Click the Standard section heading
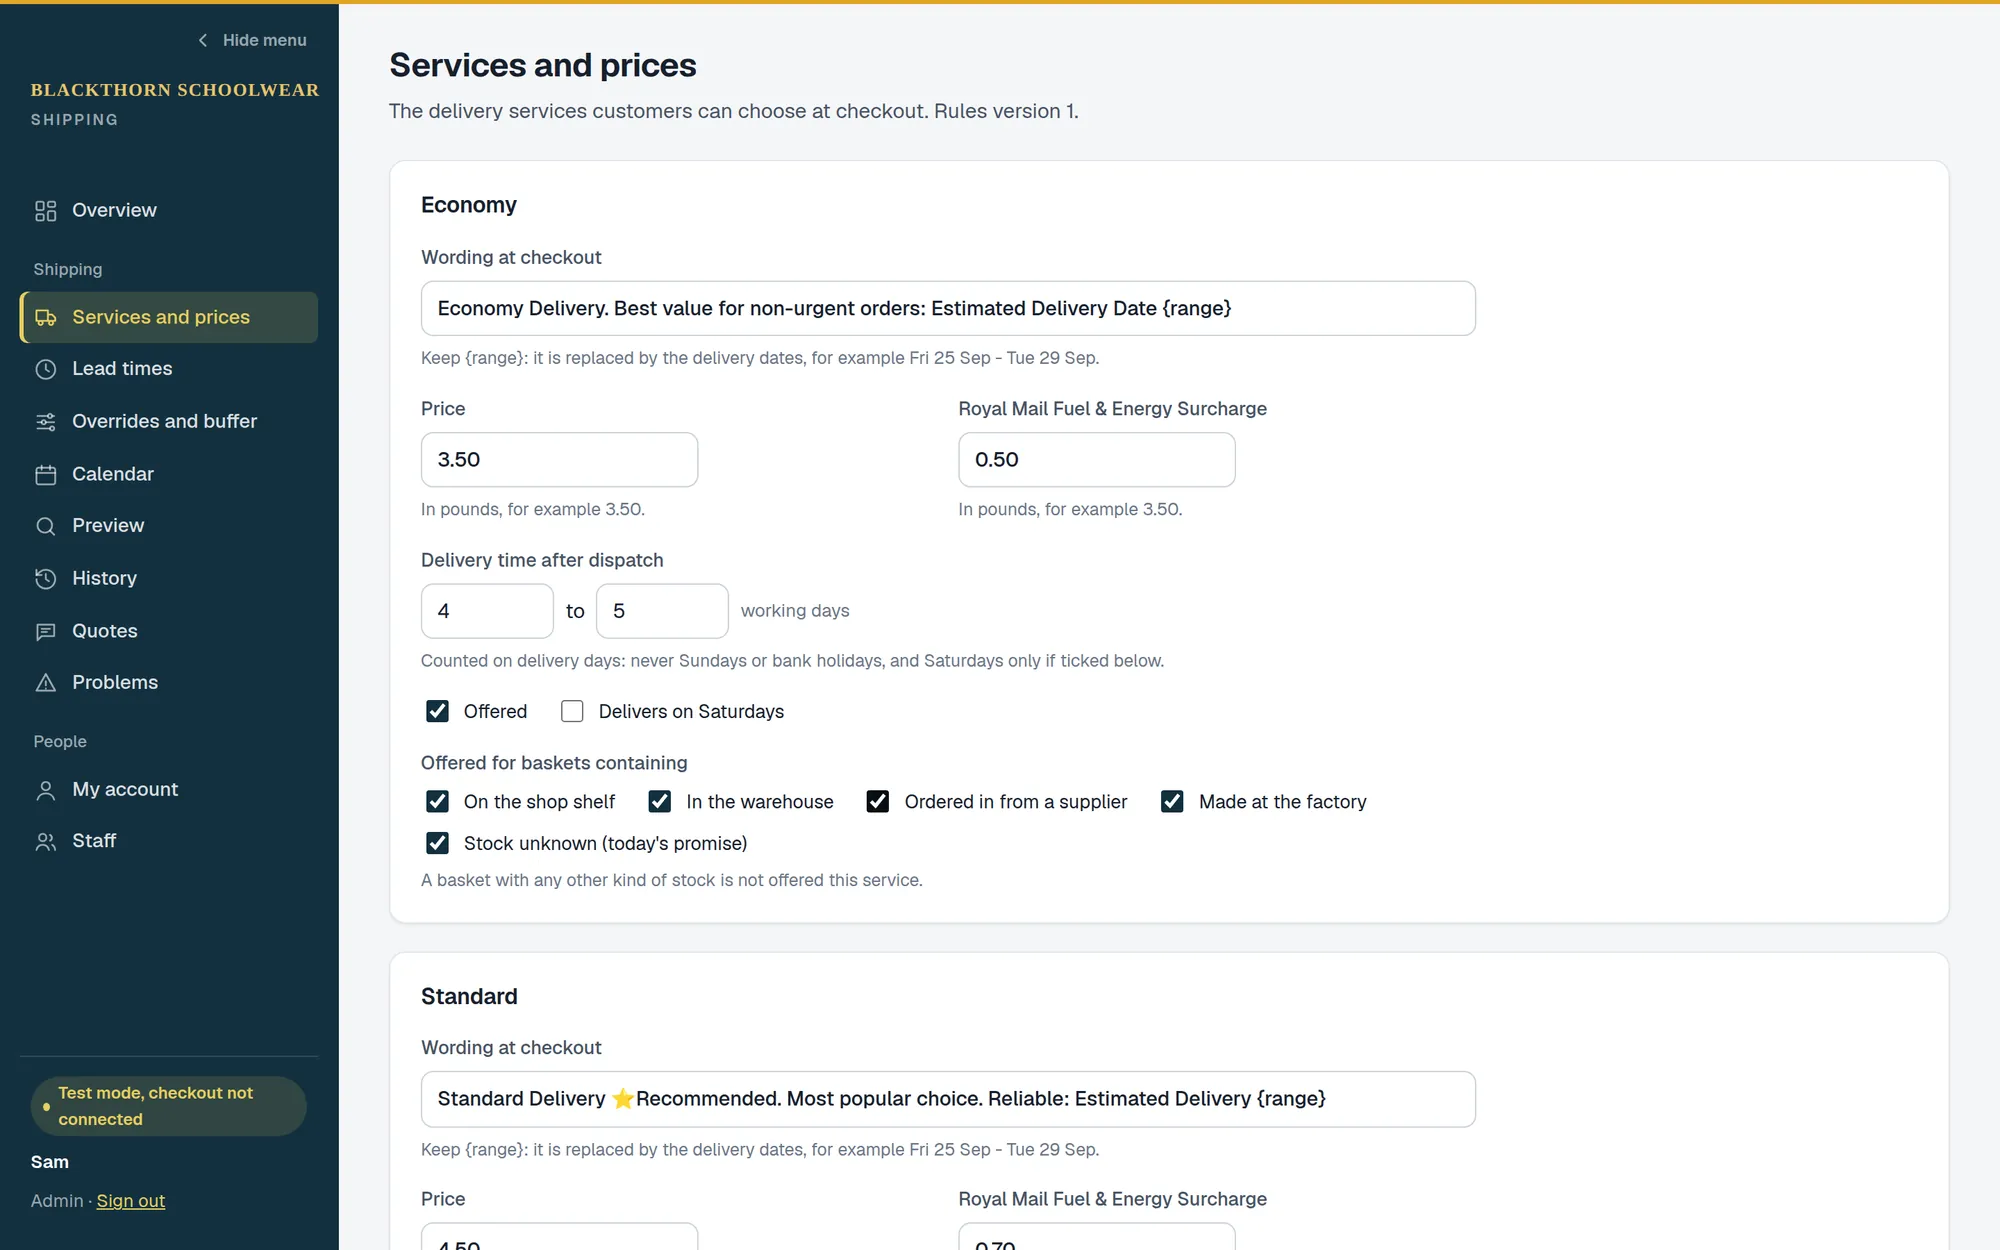2000x1250 pixels. 469,996
